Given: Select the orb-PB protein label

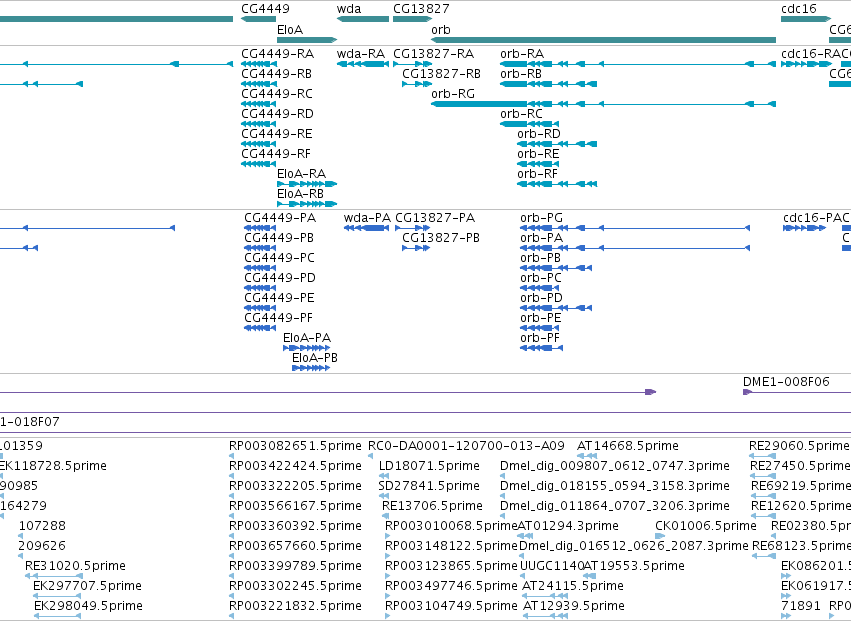Looking at the screenshot, I should [541, 258].
